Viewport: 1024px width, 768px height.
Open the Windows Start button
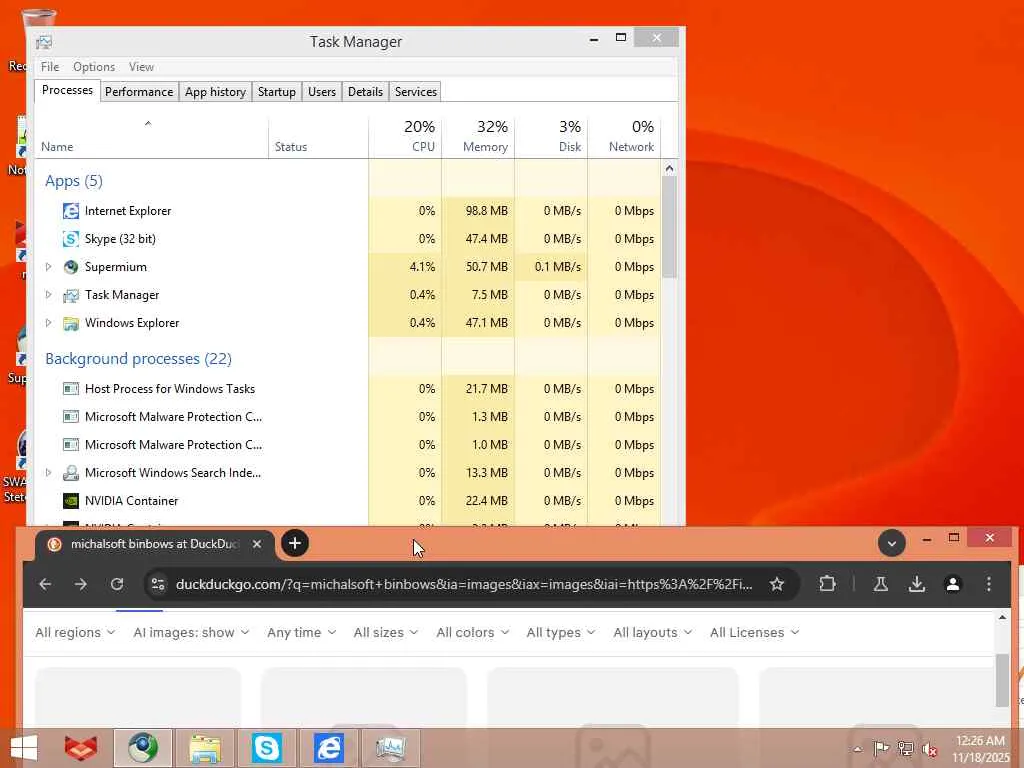point(24,748)
